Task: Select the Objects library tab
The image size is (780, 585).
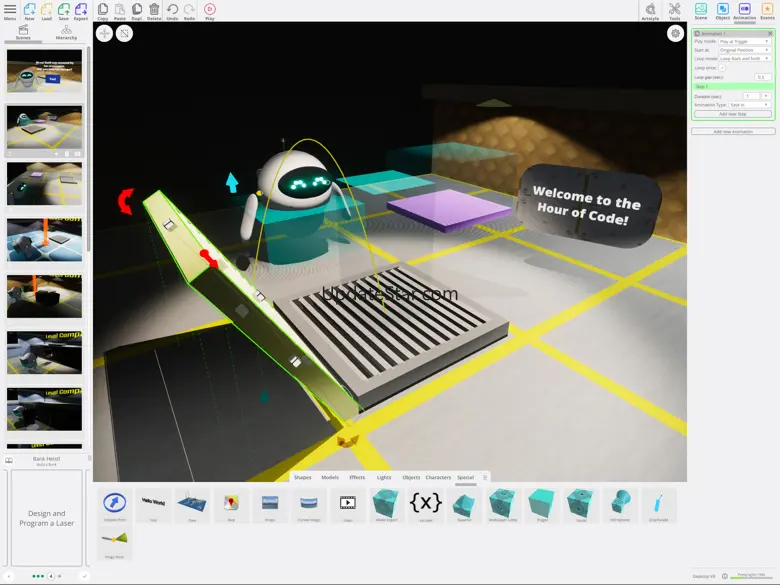Action: (411, 477)
